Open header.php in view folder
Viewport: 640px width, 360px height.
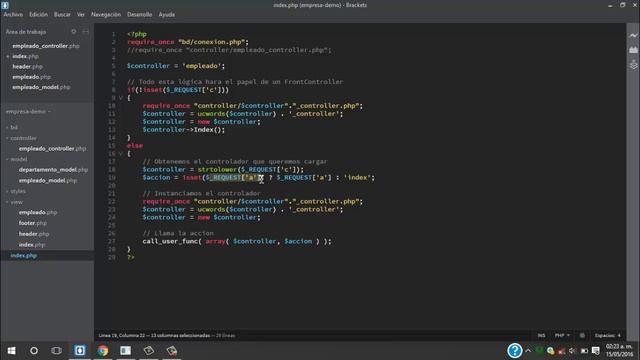34,234
